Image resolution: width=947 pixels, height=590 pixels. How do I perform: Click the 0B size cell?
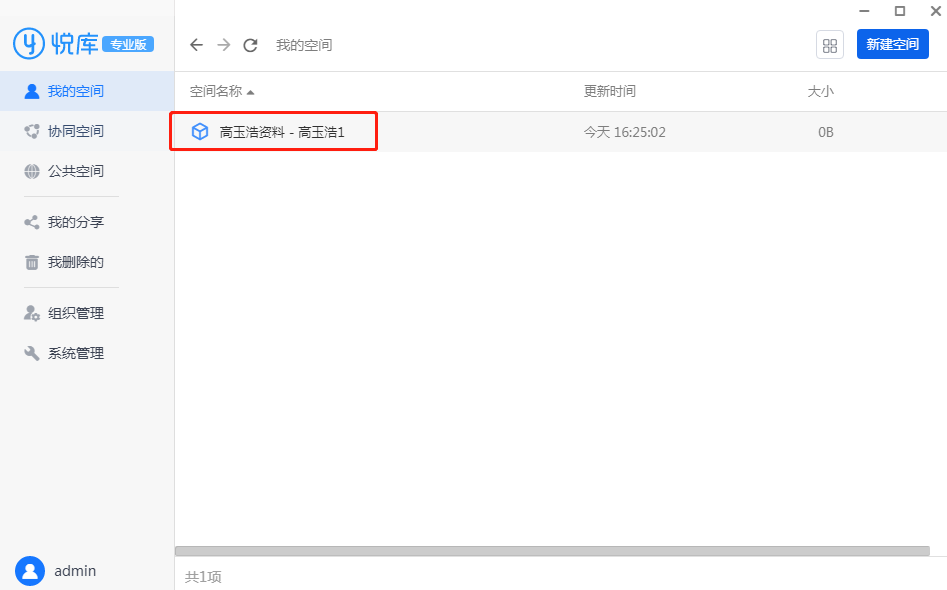[826, 132]
